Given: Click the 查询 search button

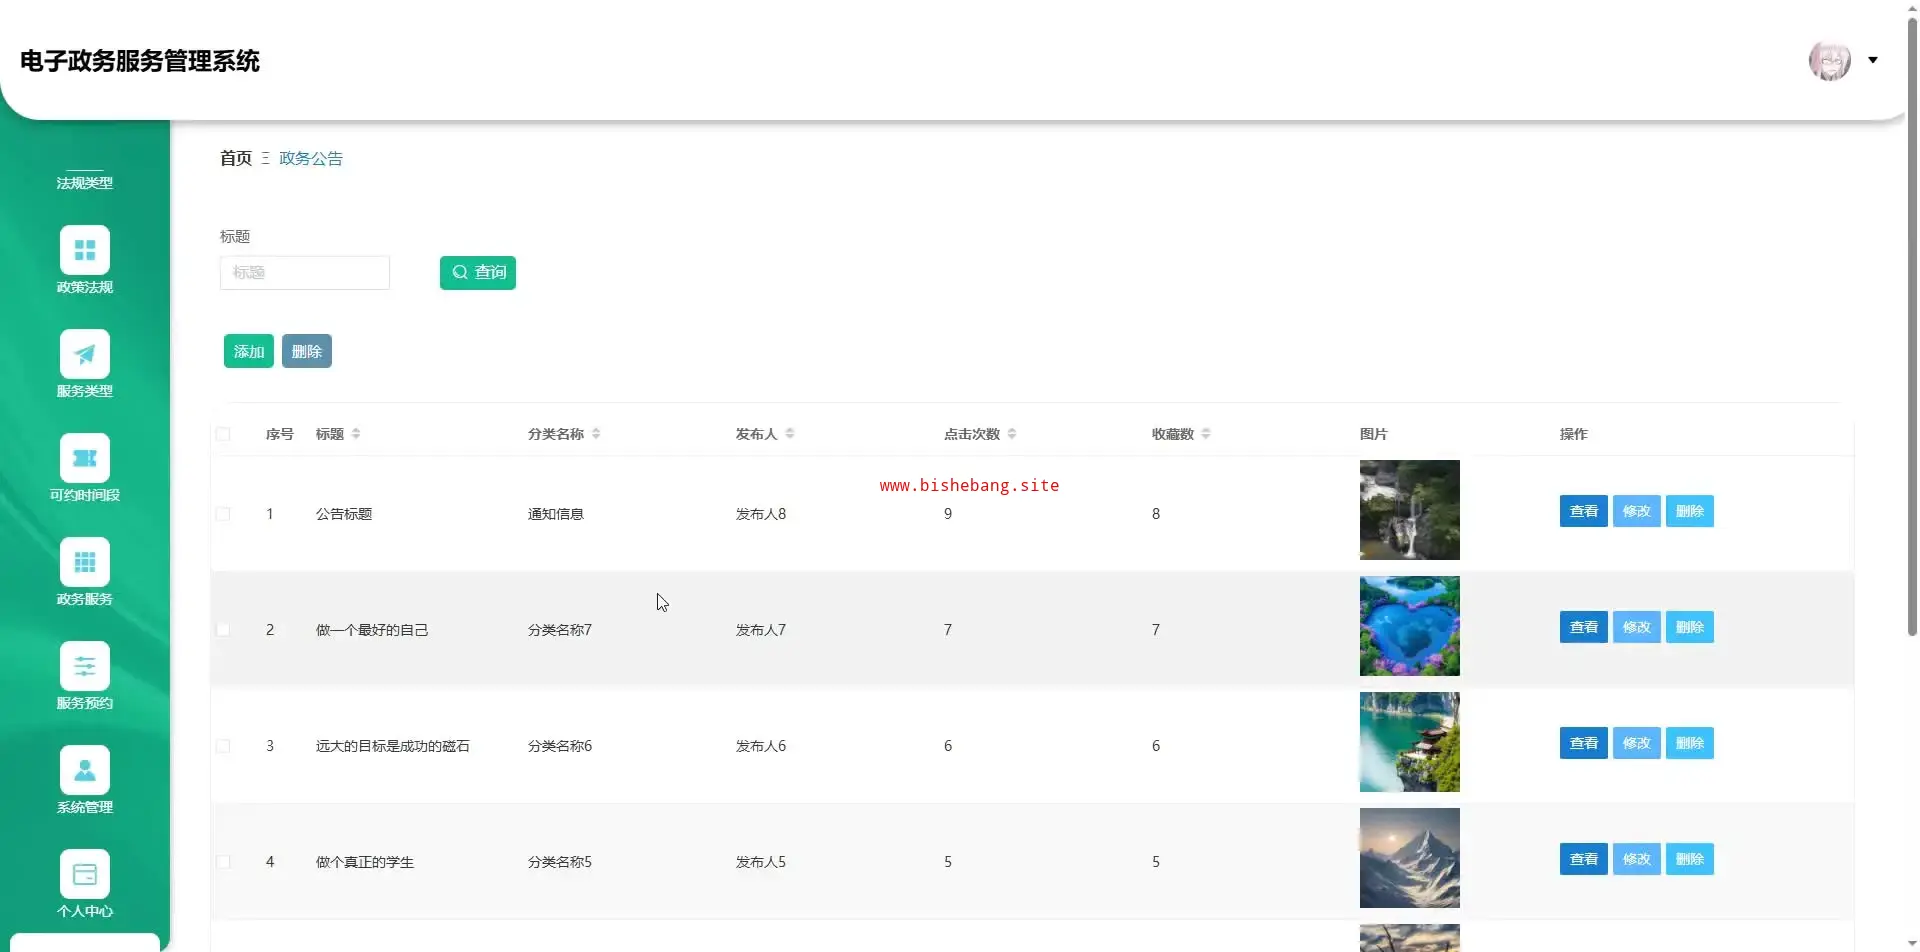Looking at the screenshot, I should [478, 273].
